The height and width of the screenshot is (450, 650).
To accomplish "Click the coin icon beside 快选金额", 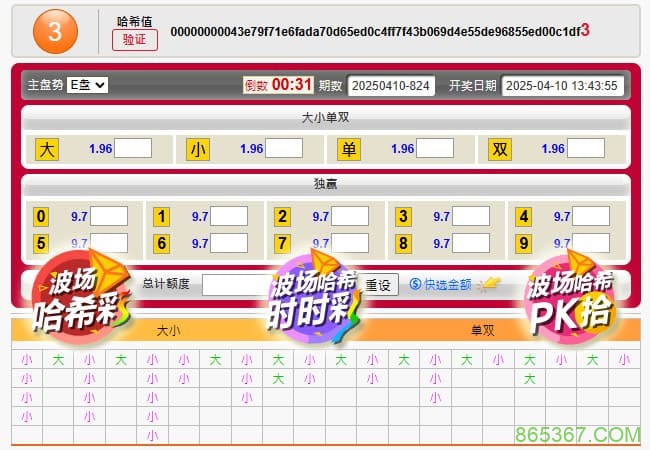I will tap(415, 284).
